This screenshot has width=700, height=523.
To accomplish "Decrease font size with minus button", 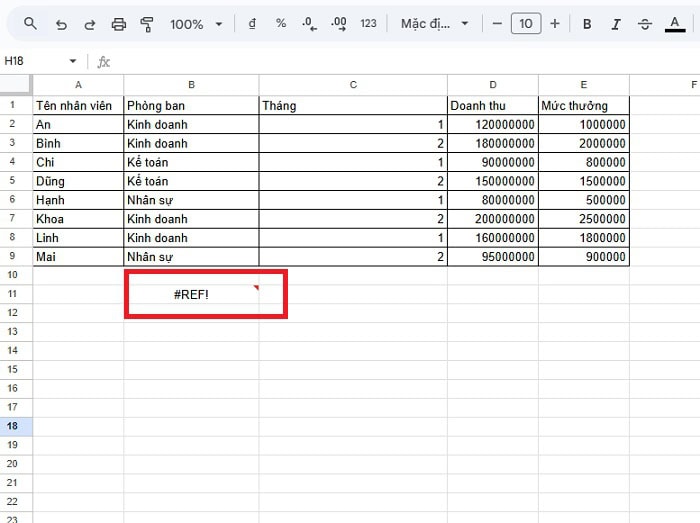I will (497, 24).
